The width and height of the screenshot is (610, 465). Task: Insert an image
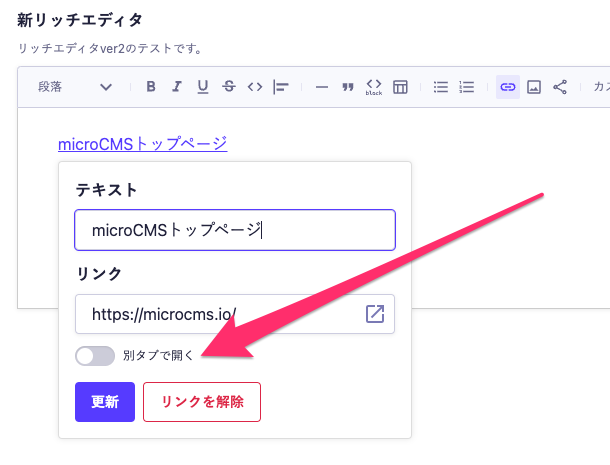tap(534, 87)
